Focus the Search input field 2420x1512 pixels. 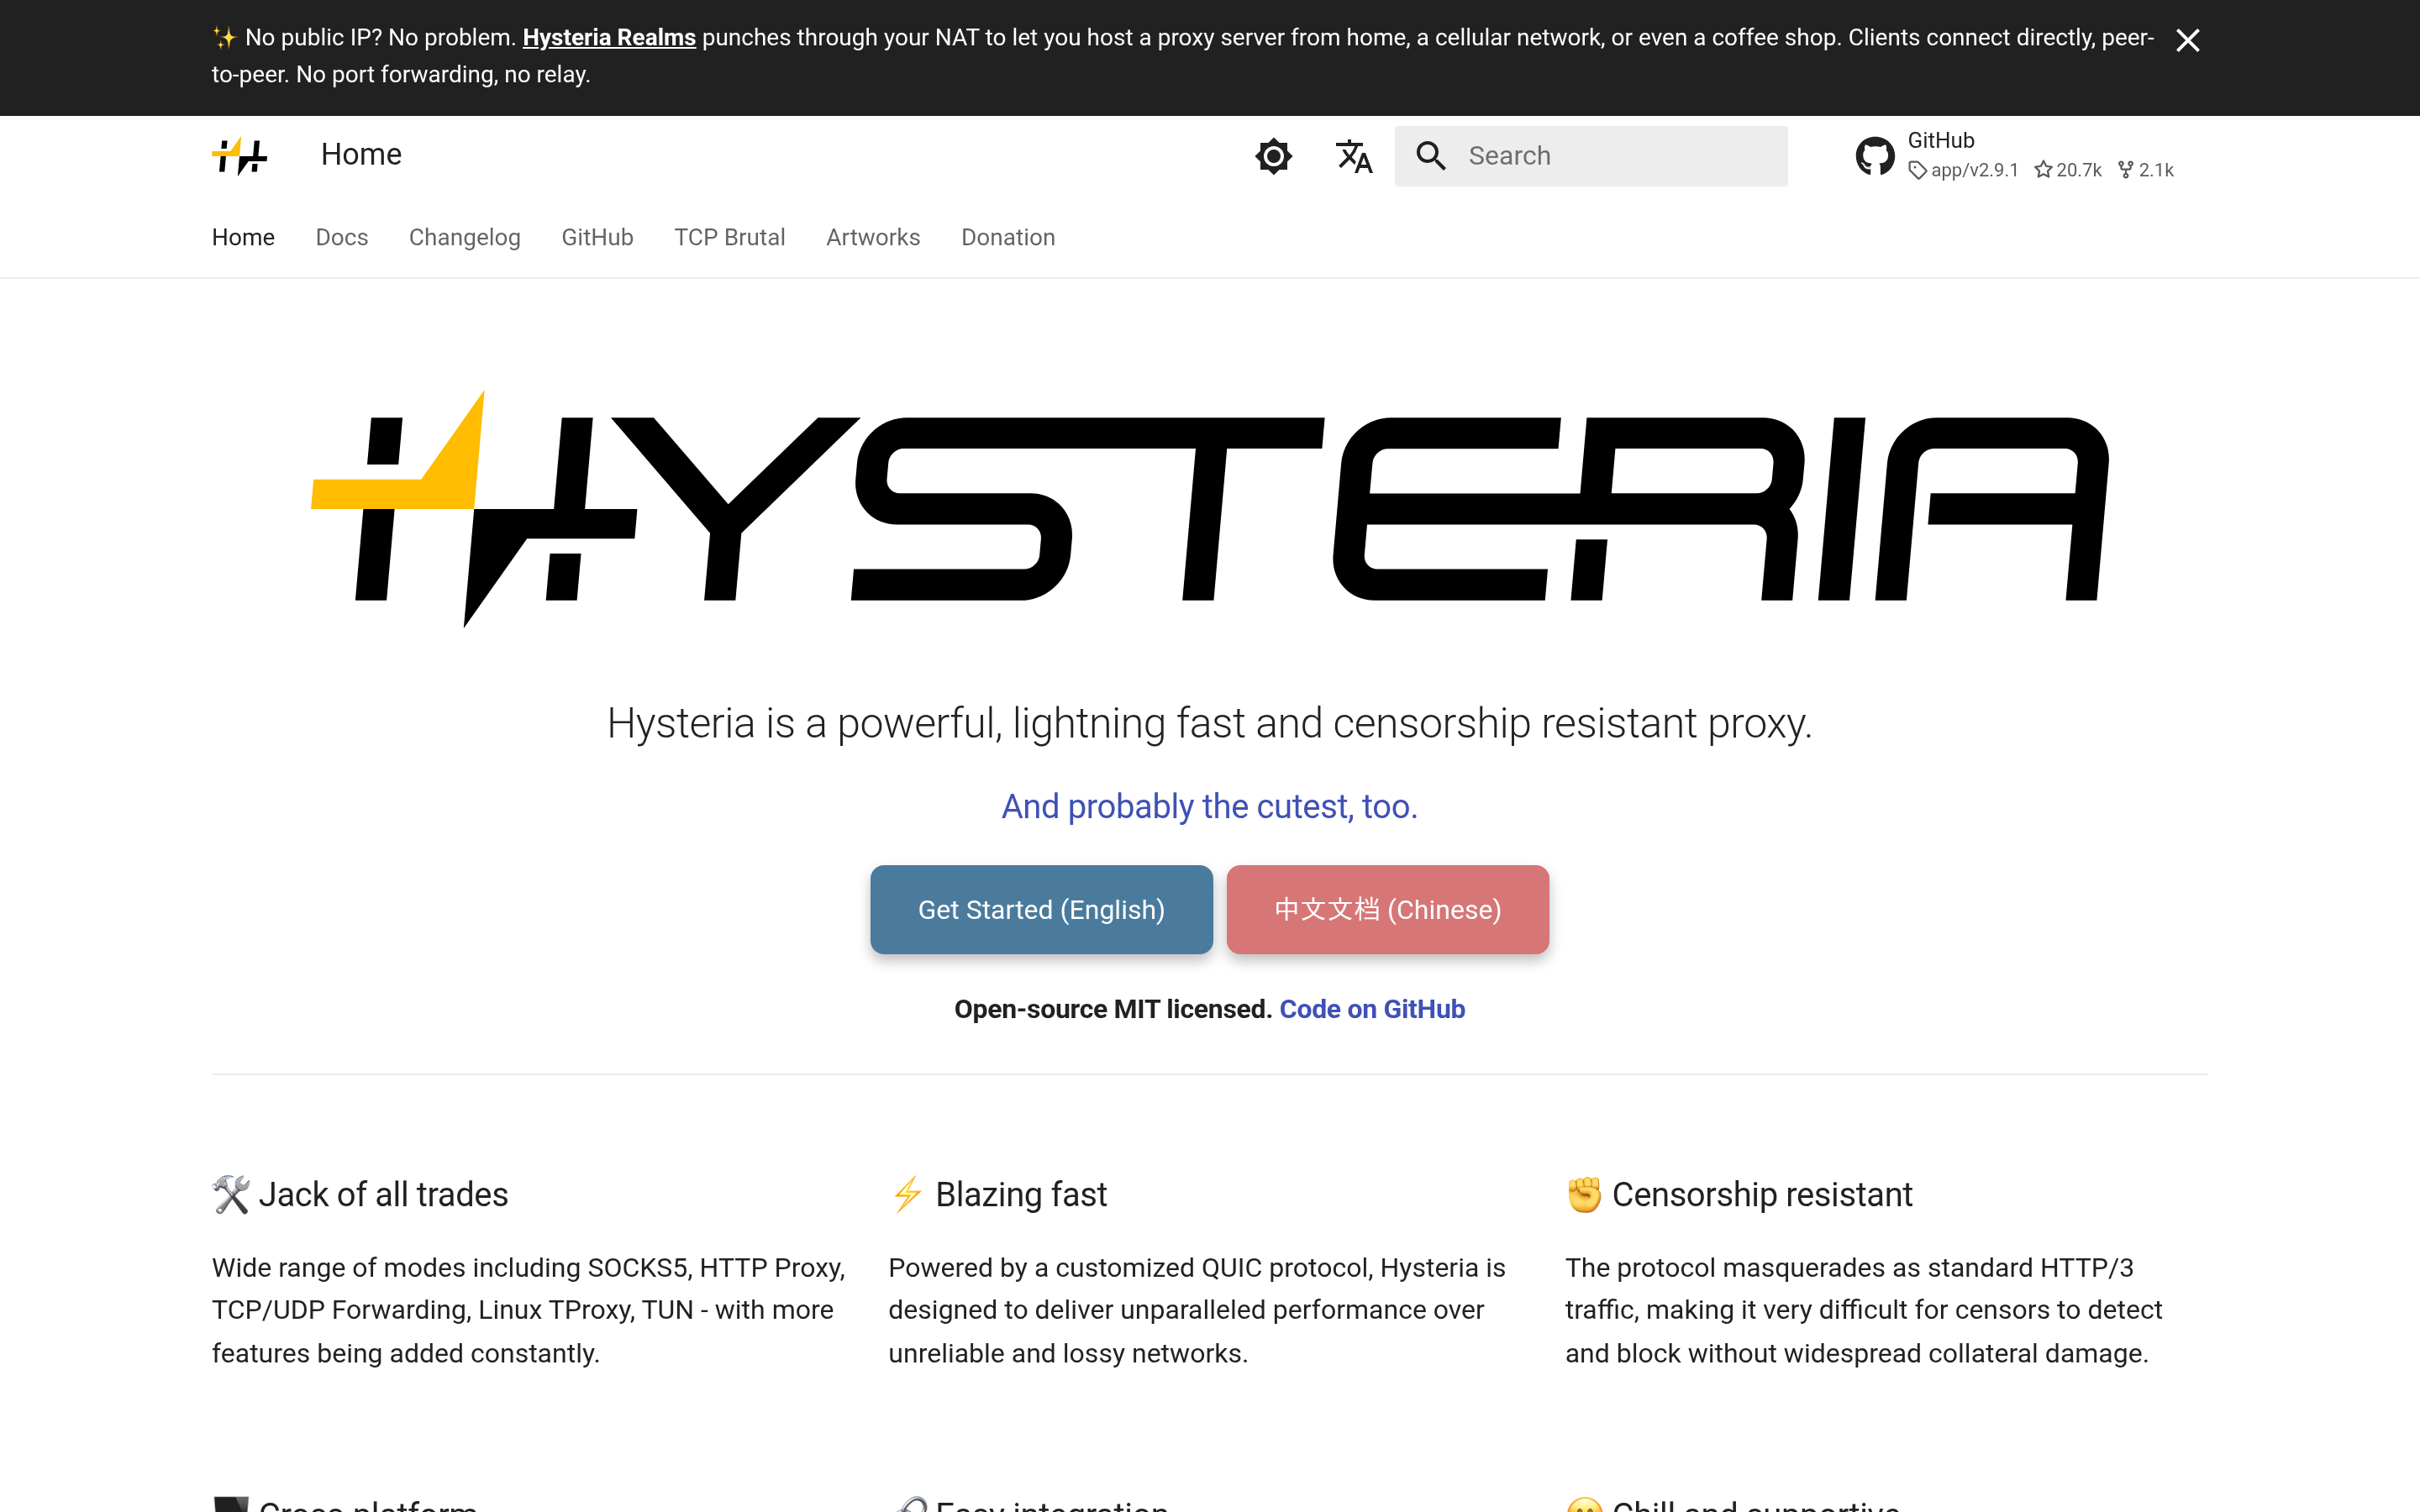pos(1591,156)
